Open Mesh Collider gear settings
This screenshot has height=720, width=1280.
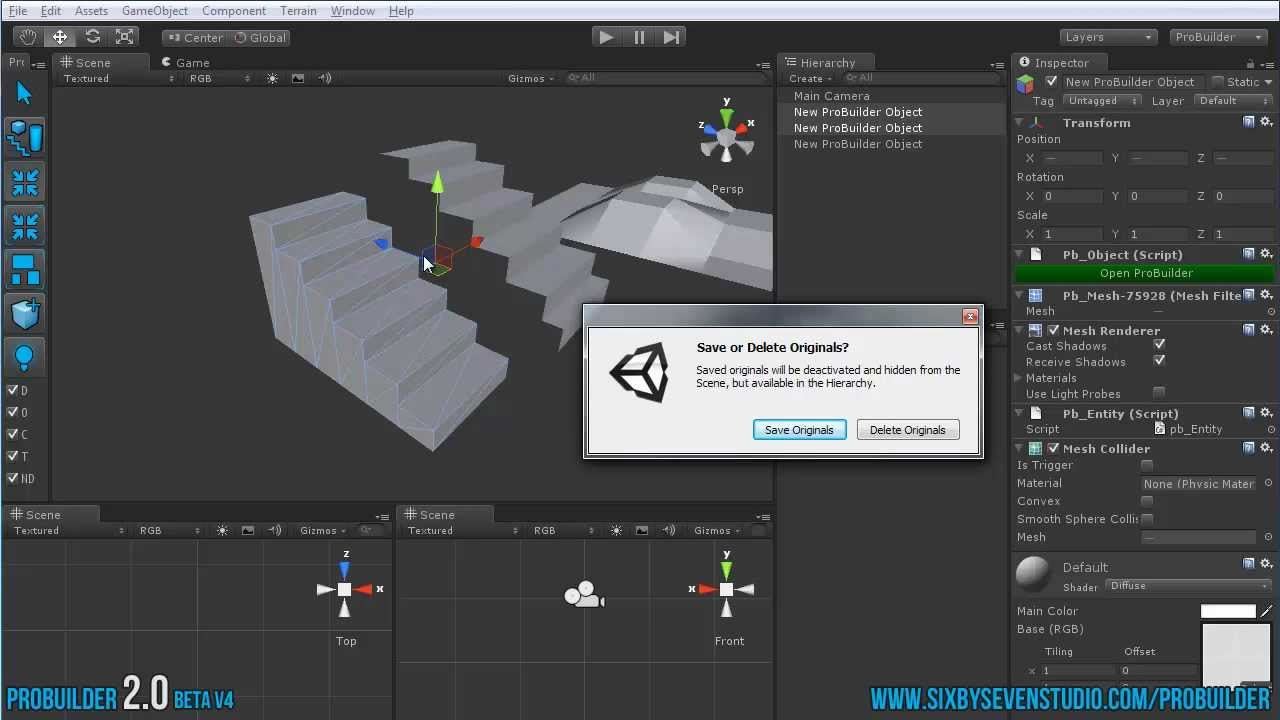click(1266, 448)
